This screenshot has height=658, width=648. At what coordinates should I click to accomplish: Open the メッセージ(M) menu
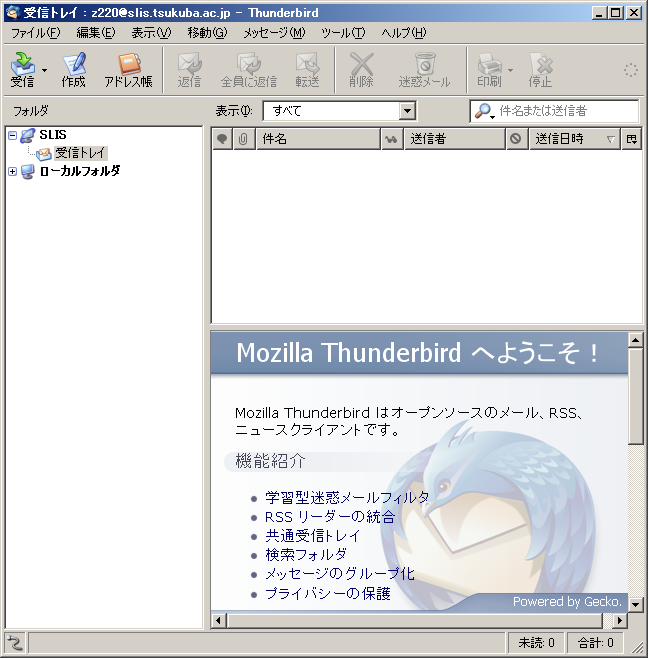point(274,33)
